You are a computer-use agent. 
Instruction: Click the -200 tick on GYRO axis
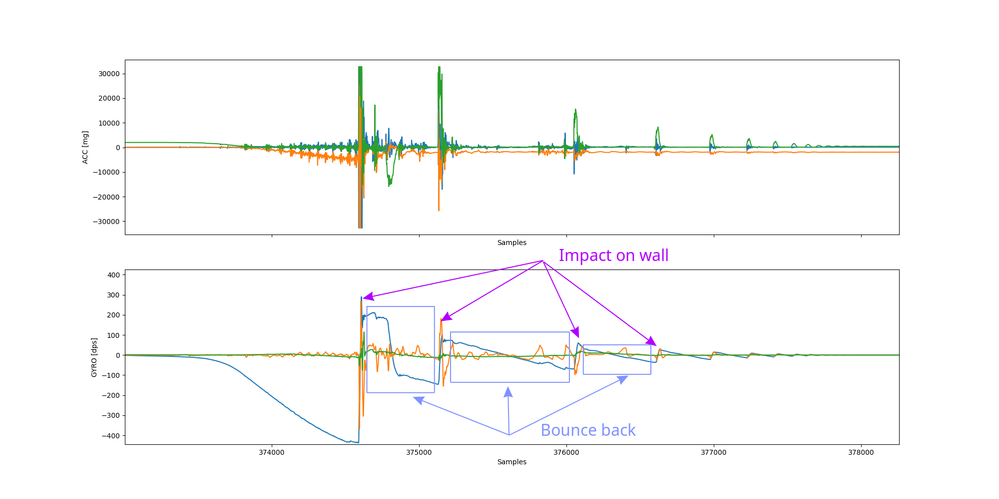(112, 396)
